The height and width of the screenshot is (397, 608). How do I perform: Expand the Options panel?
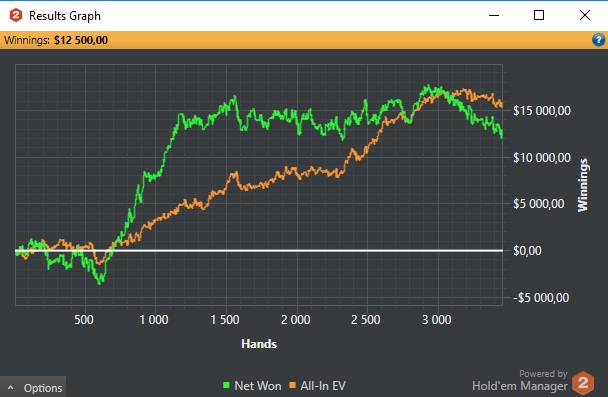(x=33, y=388)
